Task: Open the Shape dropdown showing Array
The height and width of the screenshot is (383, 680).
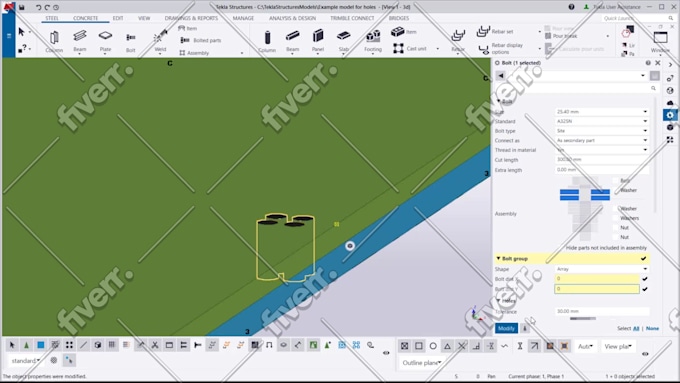Action: (602, 269)
